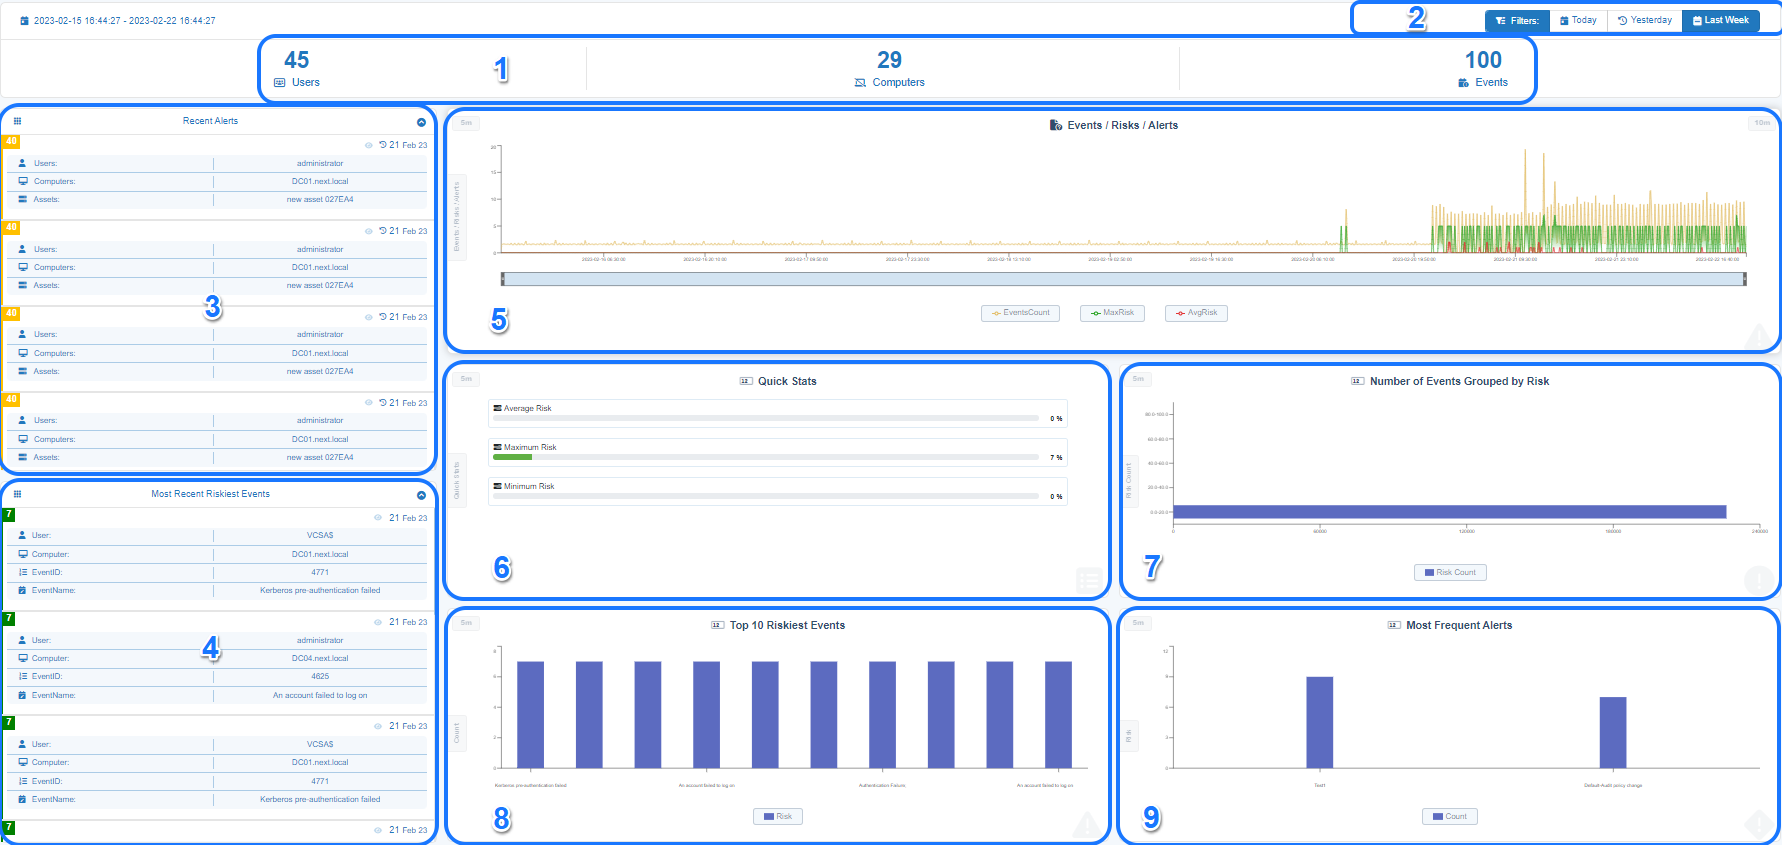Viewport: 1782px width, 845px height.
Task: Click the 10m badge on Events / Risks / Alerts chart
Action: coord(1761,123)
